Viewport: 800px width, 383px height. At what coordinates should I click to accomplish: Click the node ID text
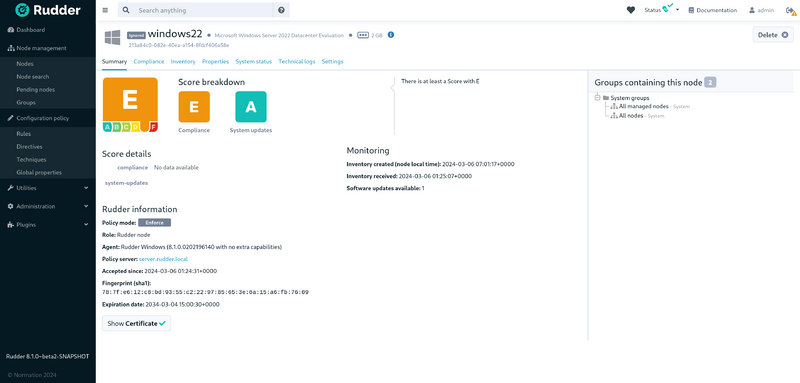(179, 45)
